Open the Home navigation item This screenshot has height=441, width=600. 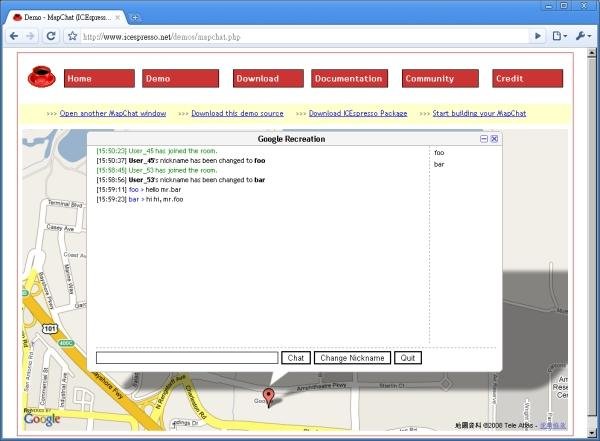point(99,78)
